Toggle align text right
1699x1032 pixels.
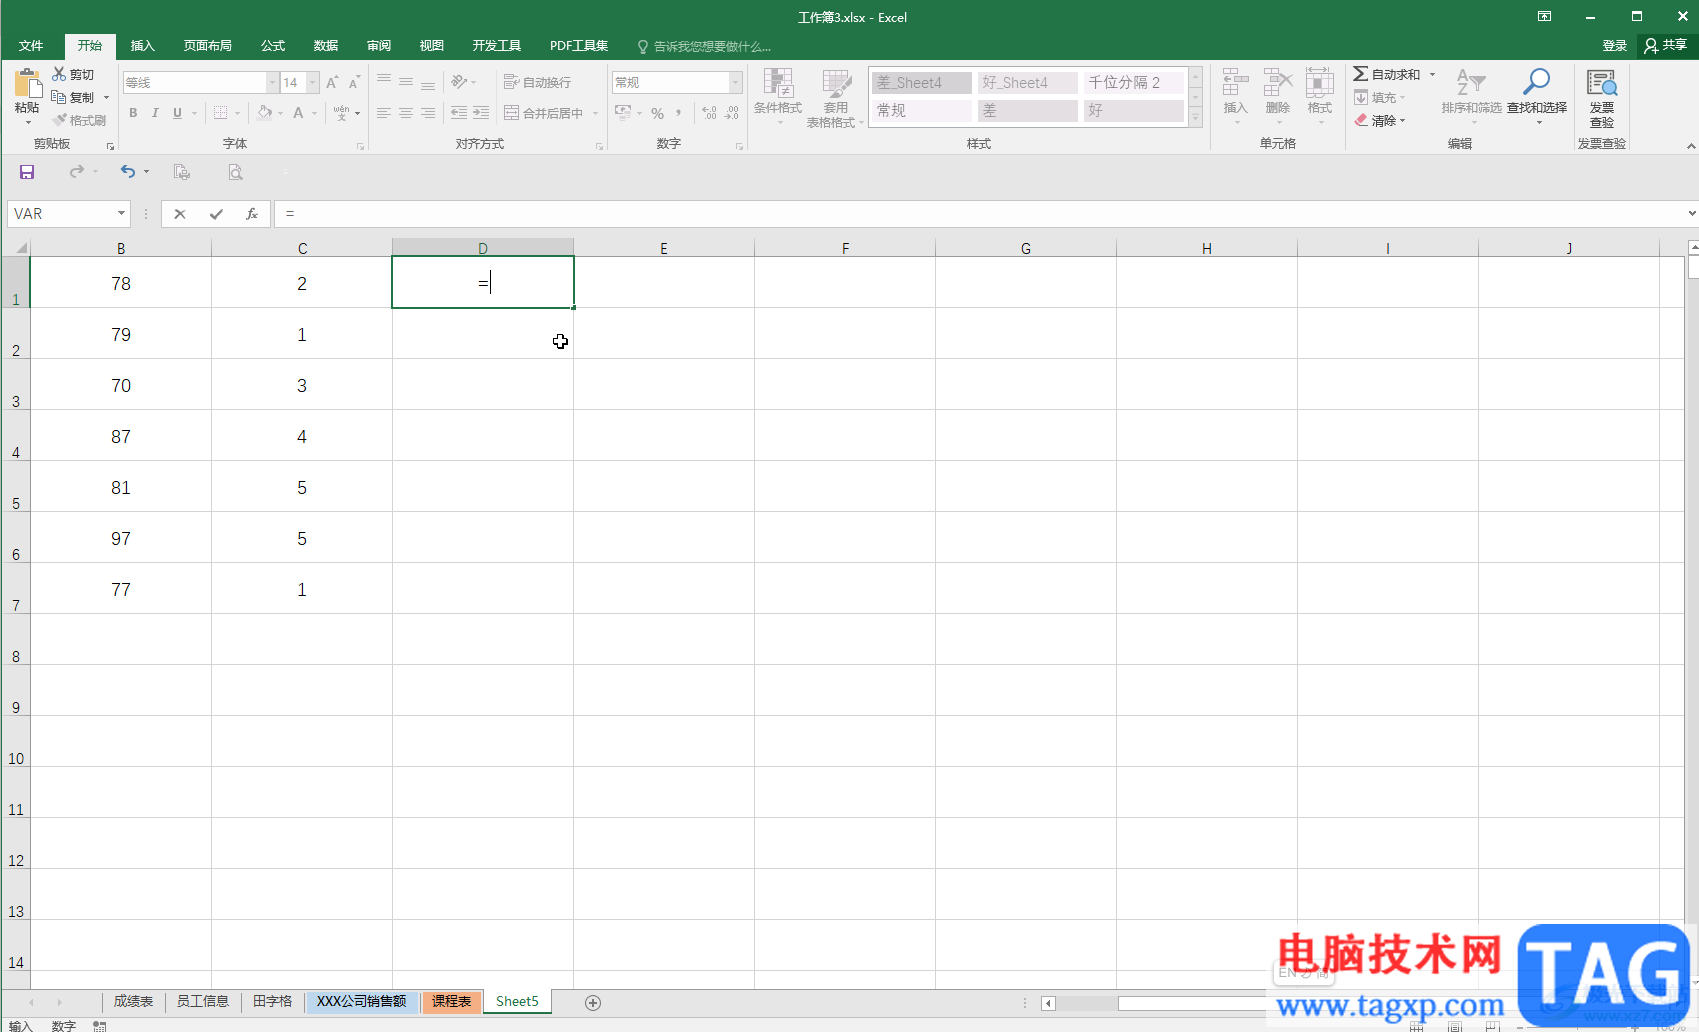click(428, 113)
